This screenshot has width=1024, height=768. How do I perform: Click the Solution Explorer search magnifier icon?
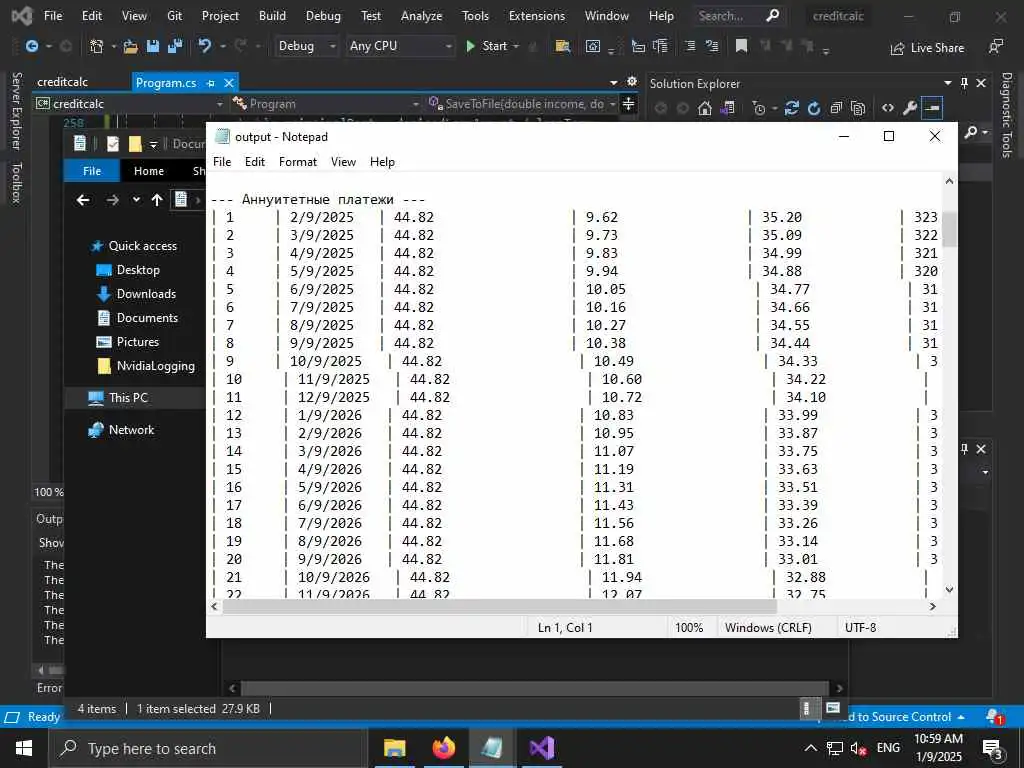(x=970, y=133)
